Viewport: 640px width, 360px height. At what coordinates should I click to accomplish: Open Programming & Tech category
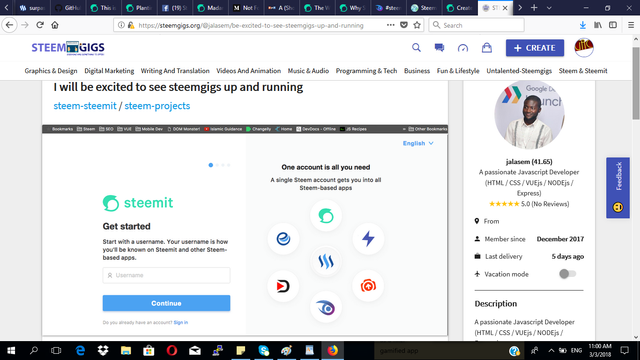coord(367,71)
